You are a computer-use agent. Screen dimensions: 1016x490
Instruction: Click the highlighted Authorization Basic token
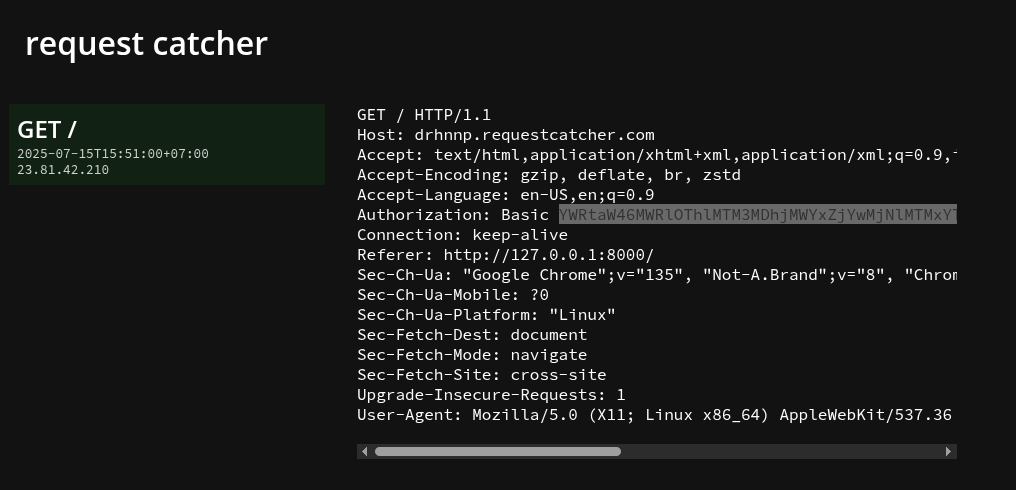[758, 215]
